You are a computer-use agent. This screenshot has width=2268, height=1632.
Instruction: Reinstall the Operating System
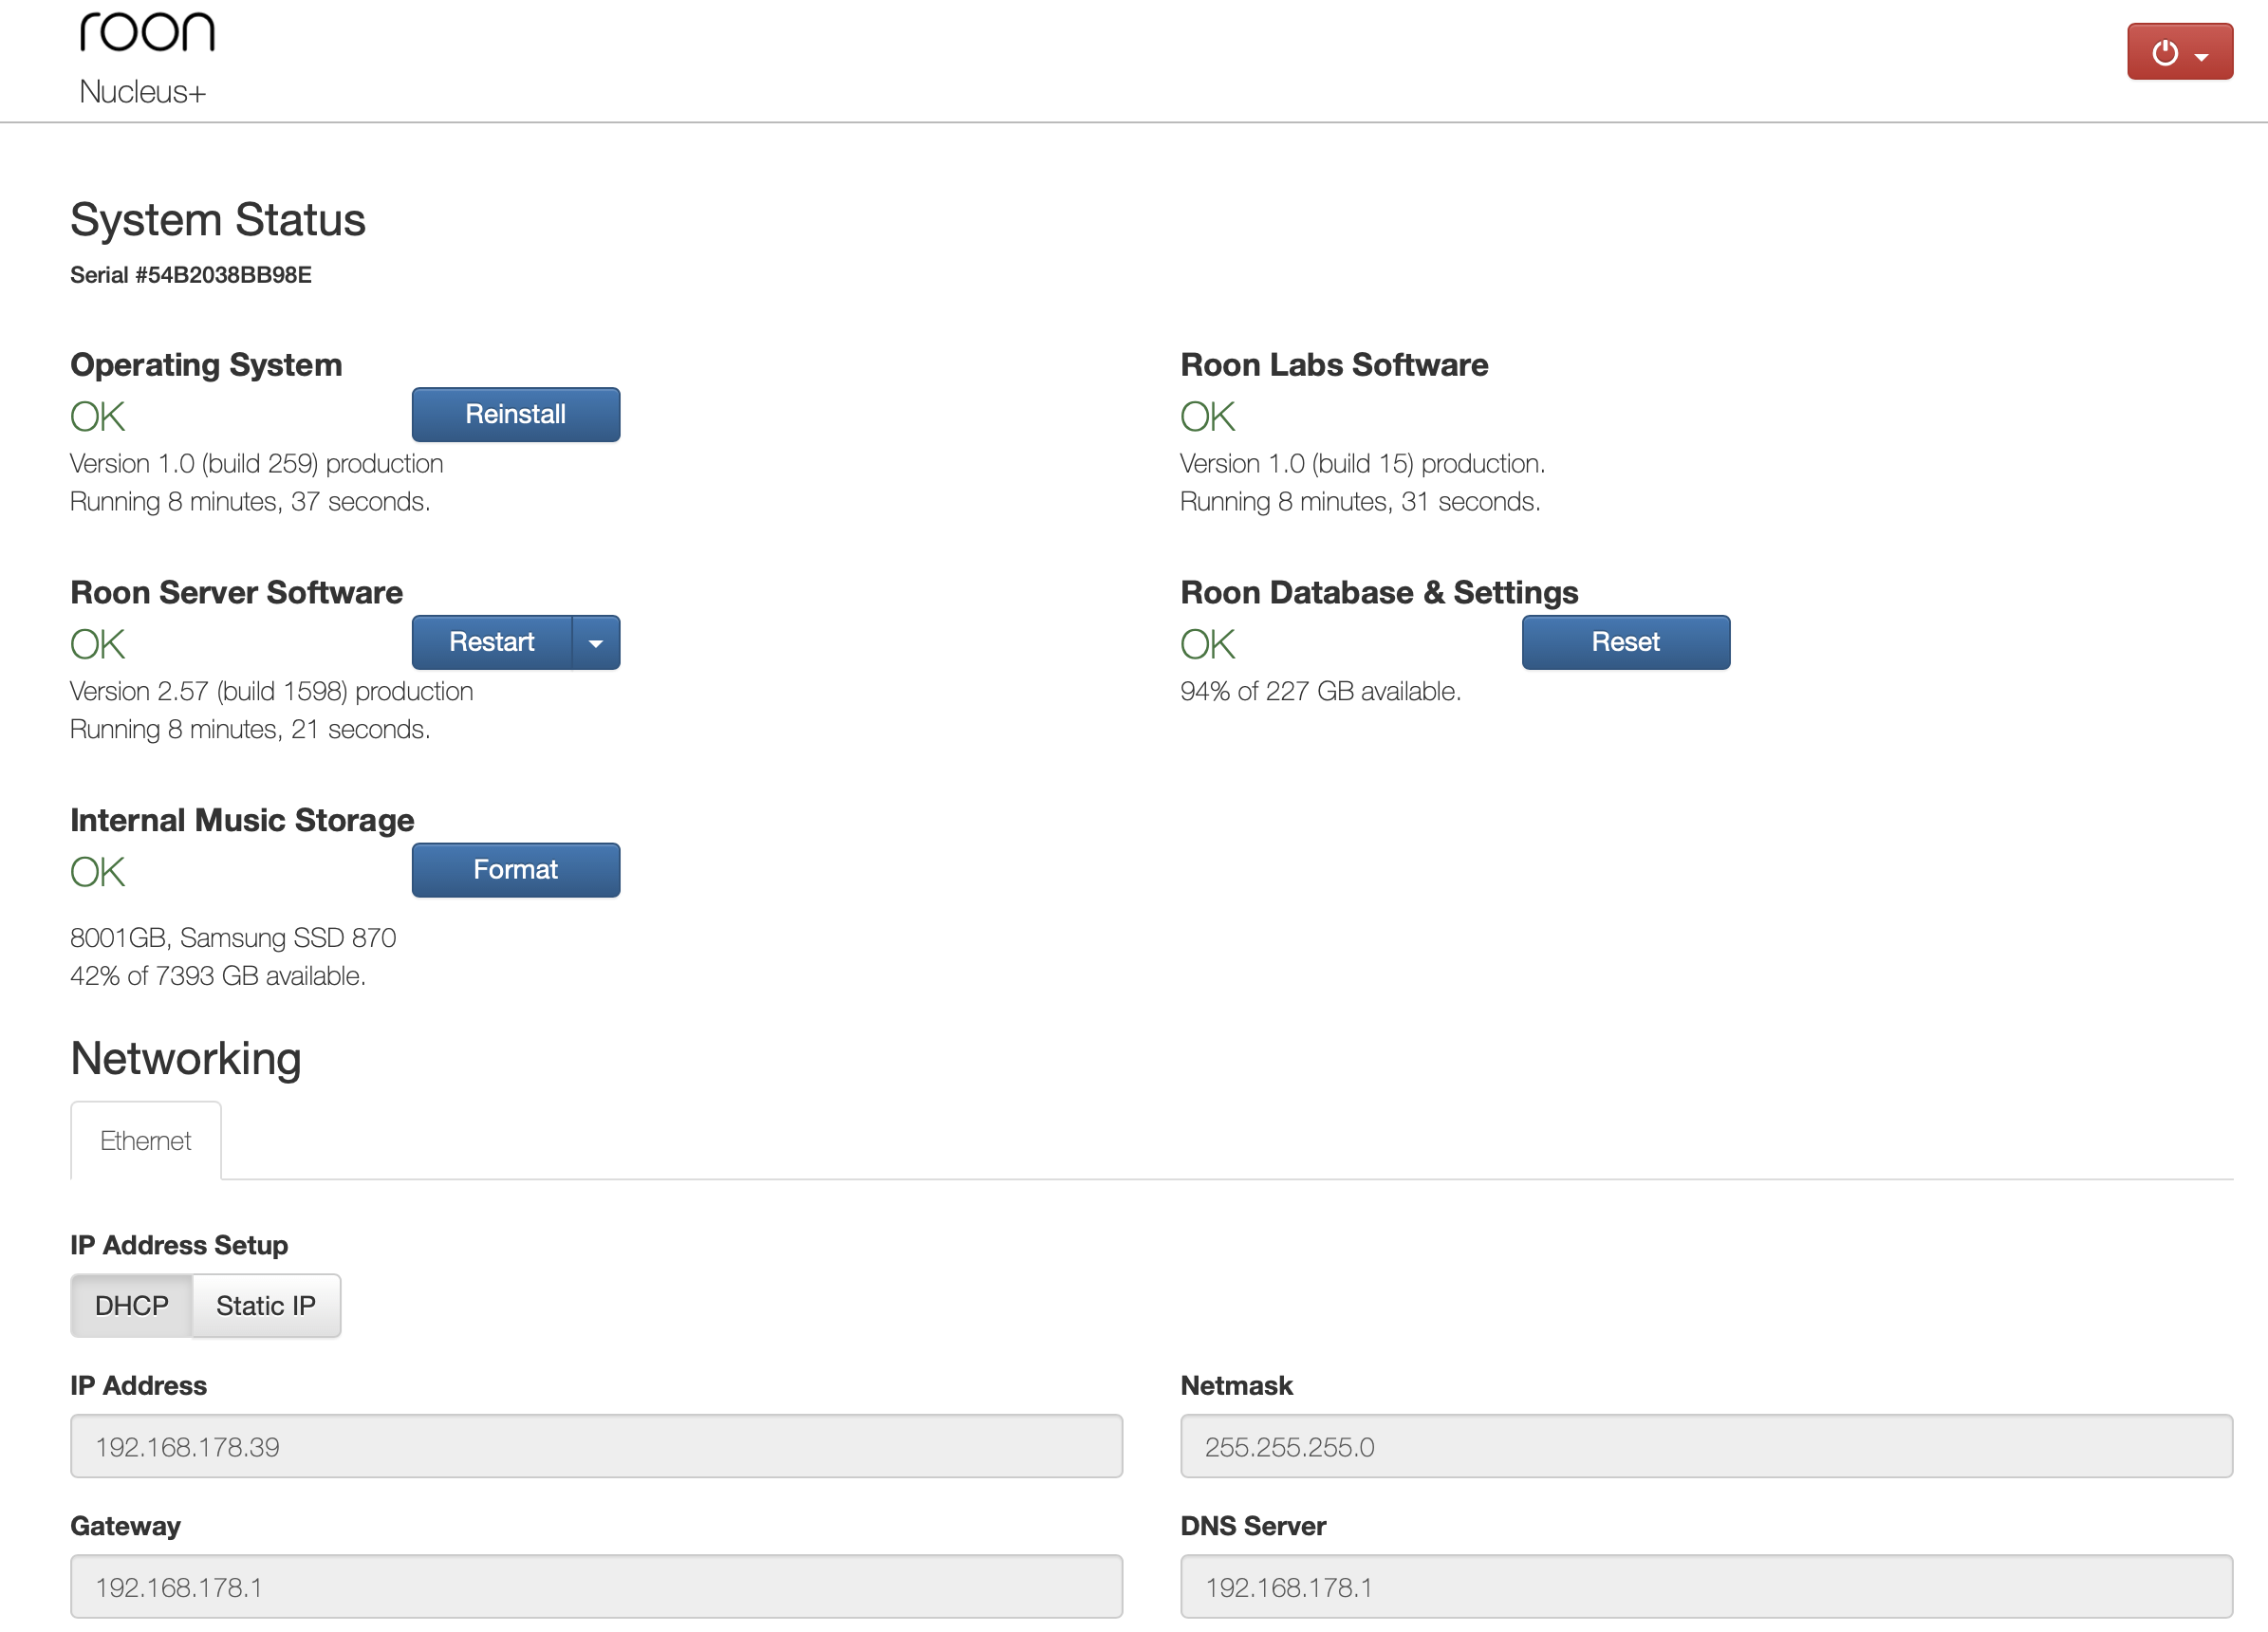[515, 414]
